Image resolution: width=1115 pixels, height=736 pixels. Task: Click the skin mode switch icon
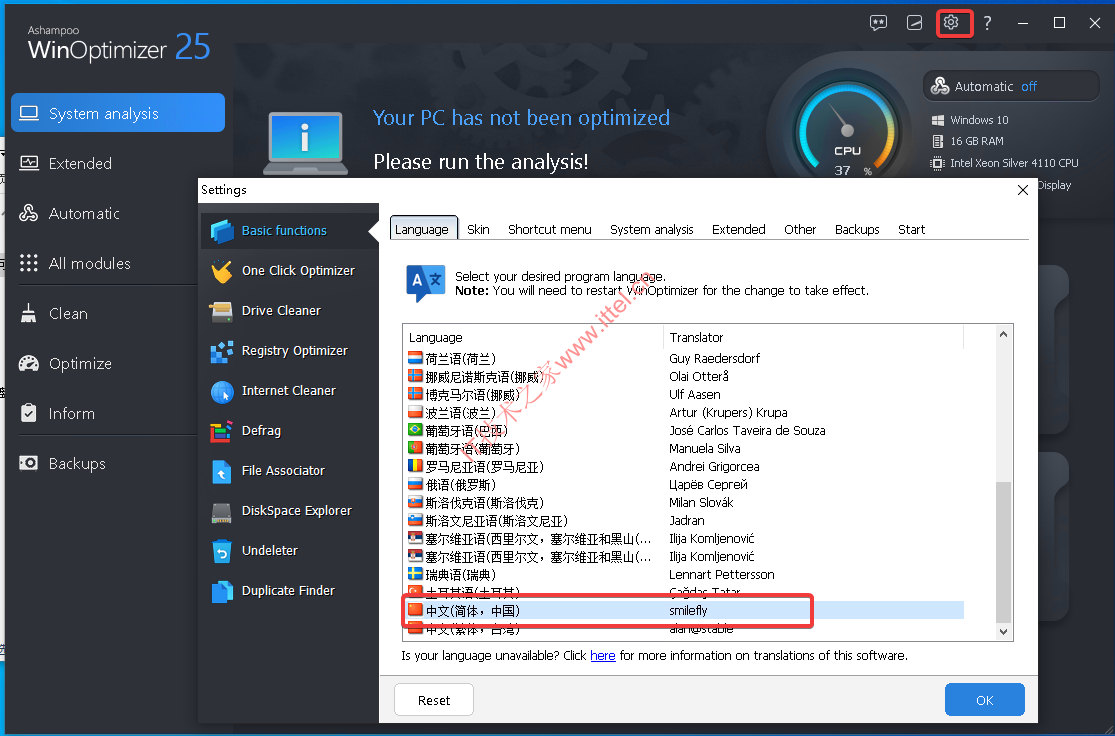914,23
